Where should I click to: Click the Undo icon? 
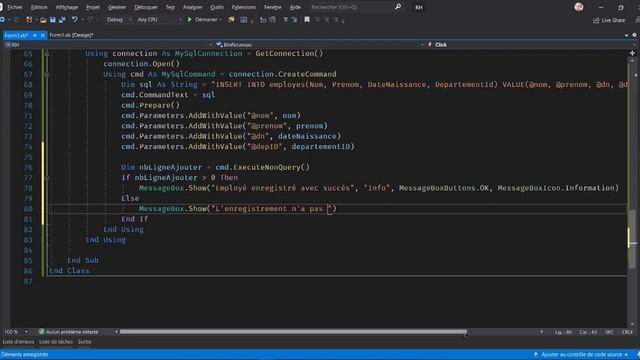[x=74, y=20]
